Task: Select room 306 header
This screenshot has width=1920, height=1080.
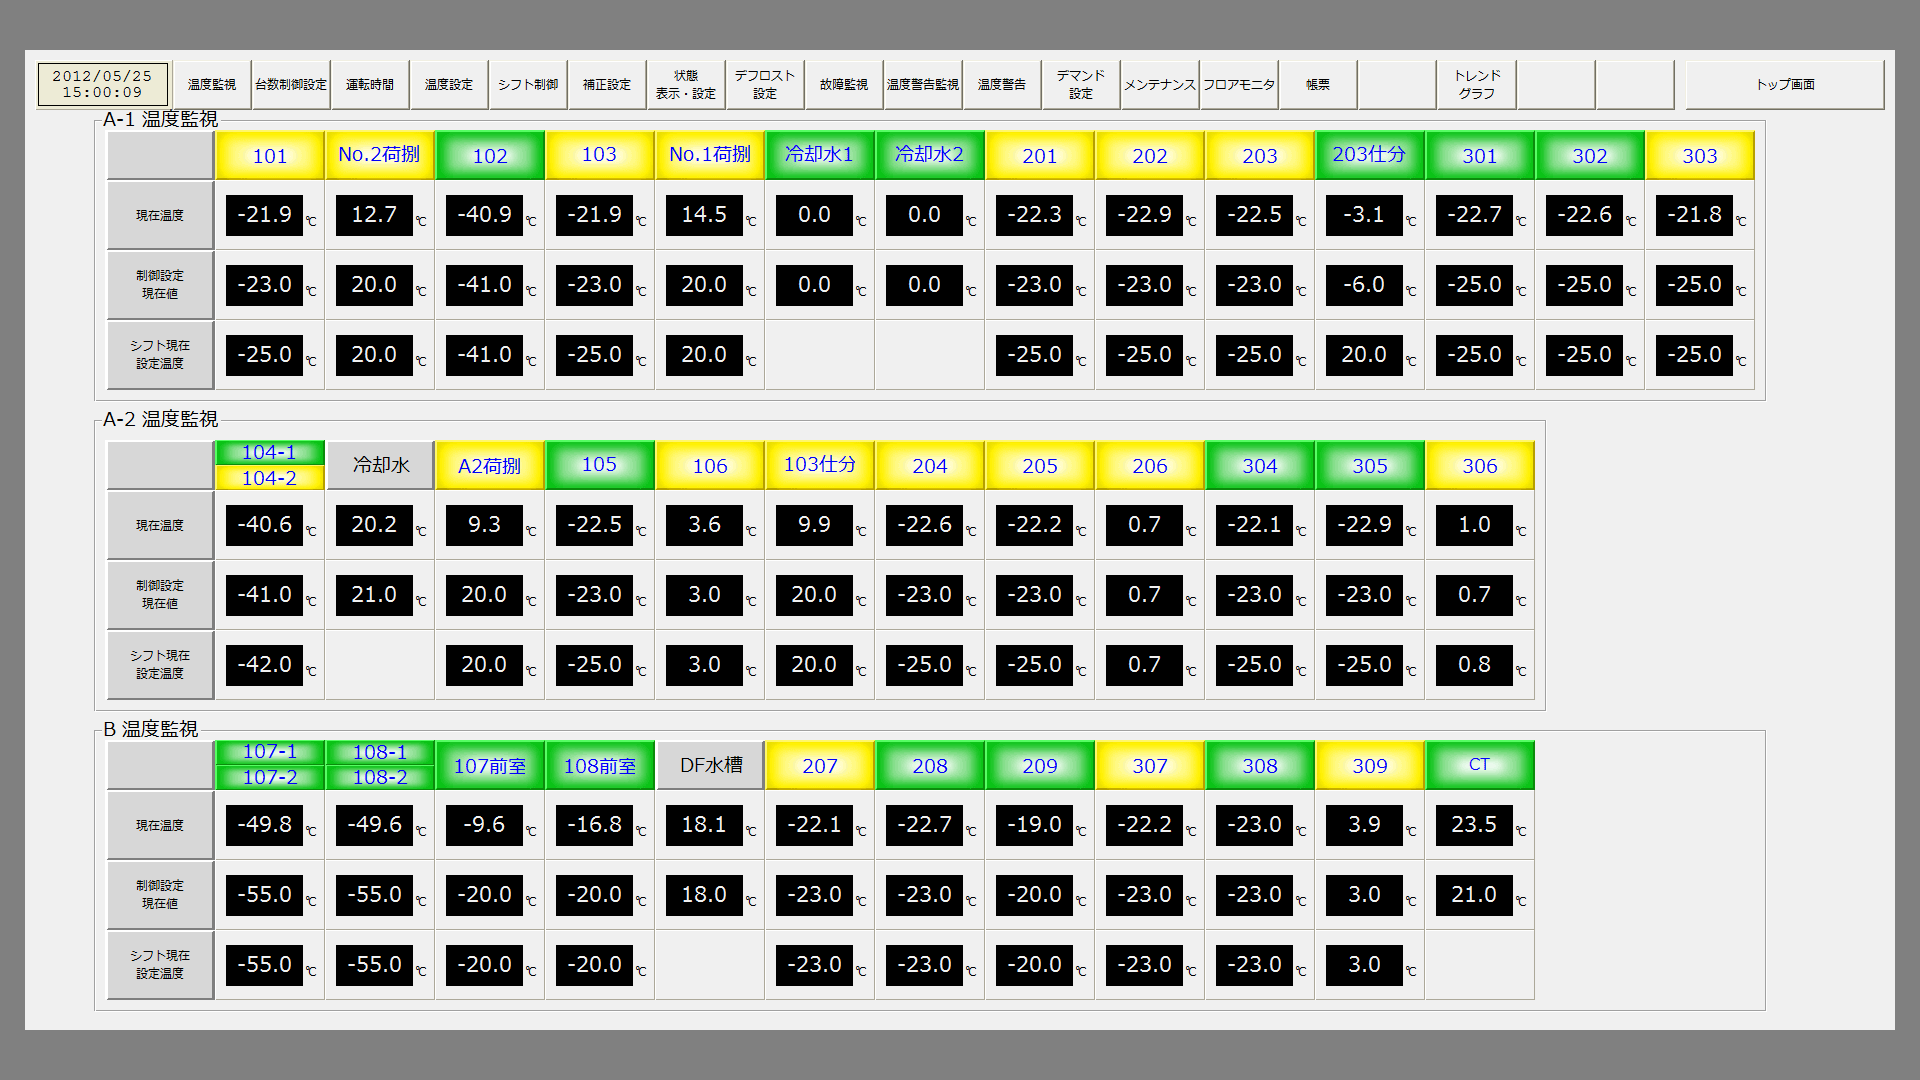Action: coord(1480,465)
